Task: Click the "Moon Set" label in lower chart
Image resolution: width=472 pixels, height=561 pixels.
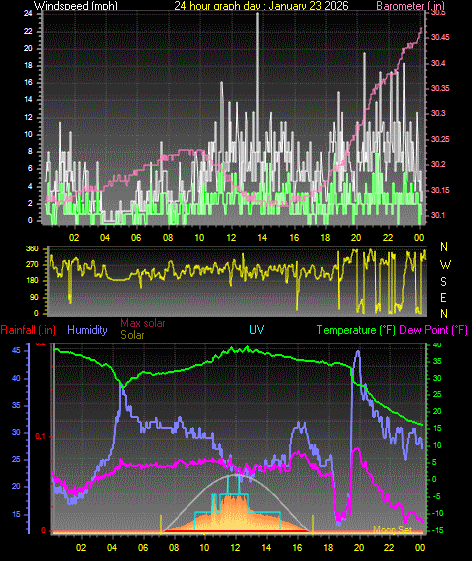Action: click(393, 529)
